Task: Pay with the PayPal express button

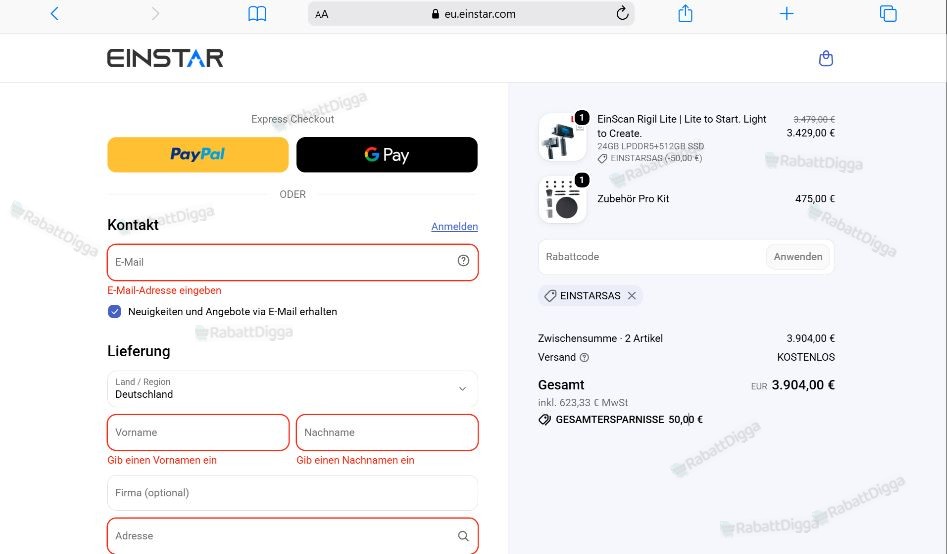Action: (198, 155)
